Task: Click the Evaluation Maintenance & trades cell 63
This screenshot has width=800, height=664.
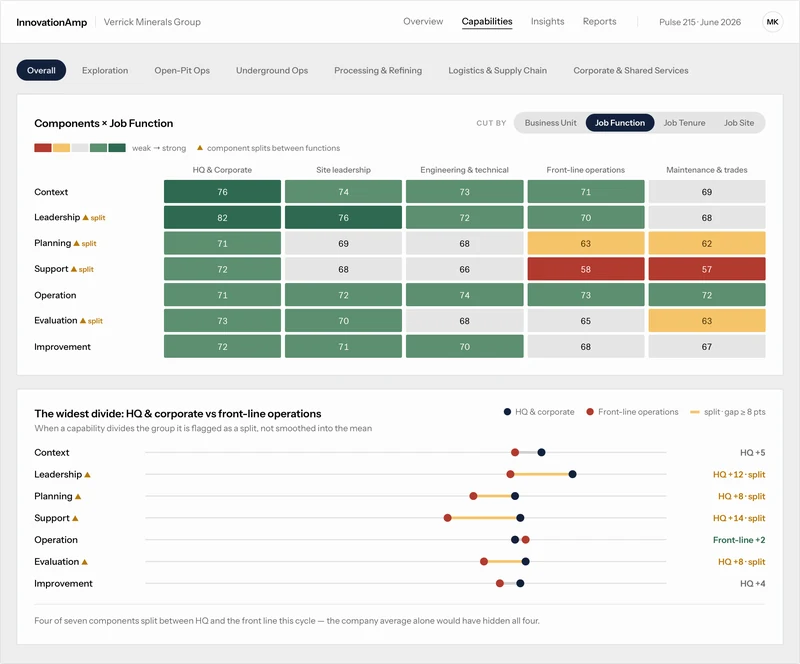Action: click(707, 321)
